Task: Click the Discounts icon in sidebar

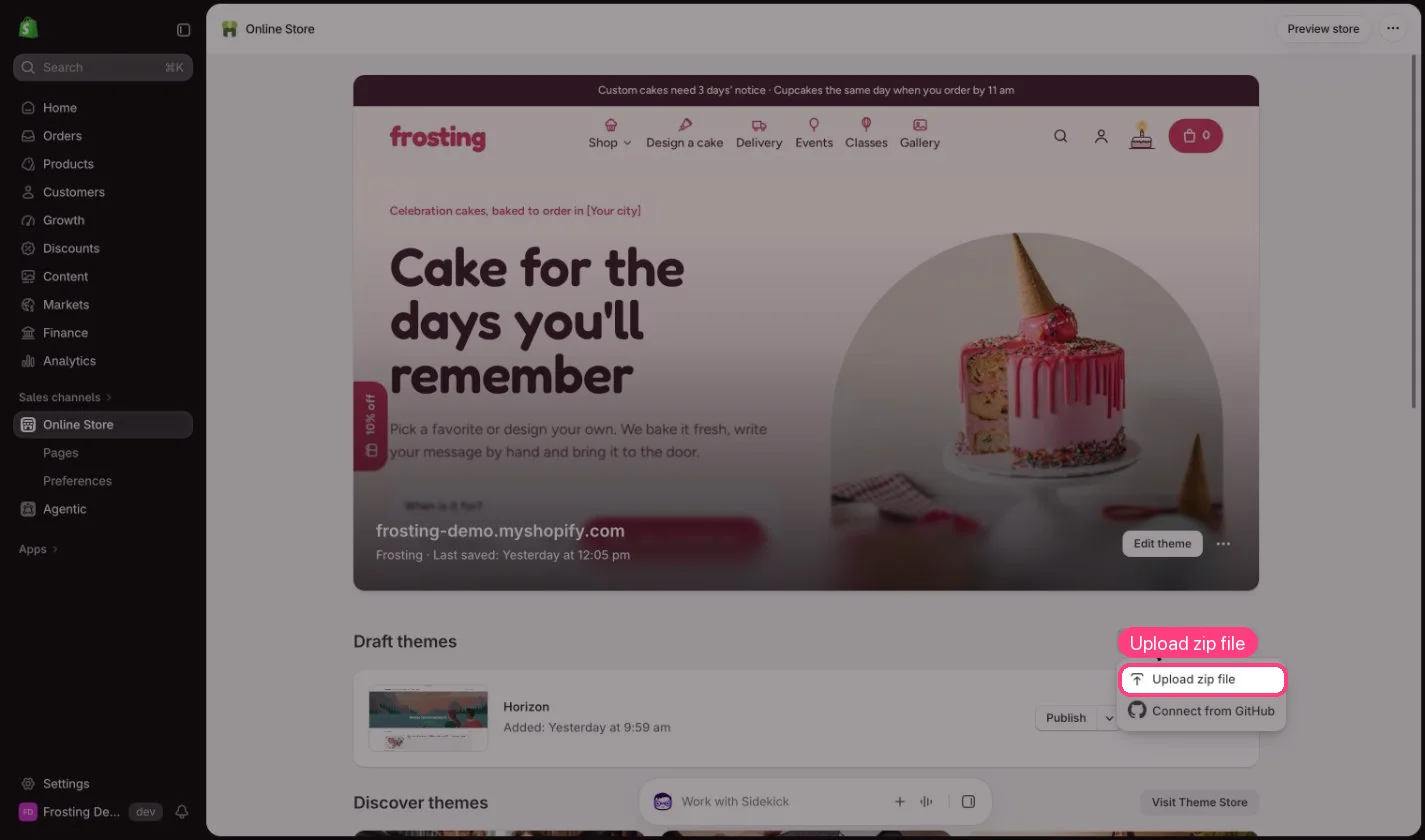Action: click(28, 248)
